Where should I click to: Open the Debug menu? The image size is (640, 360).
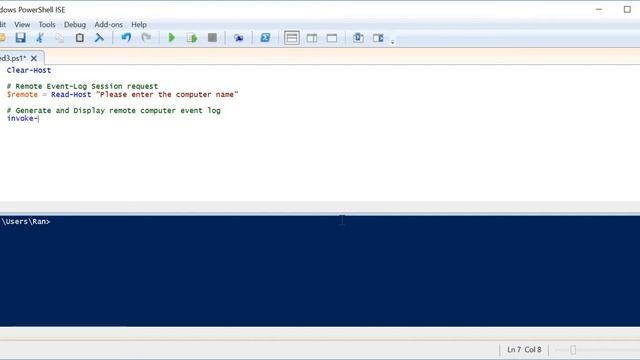pos(75,24)
